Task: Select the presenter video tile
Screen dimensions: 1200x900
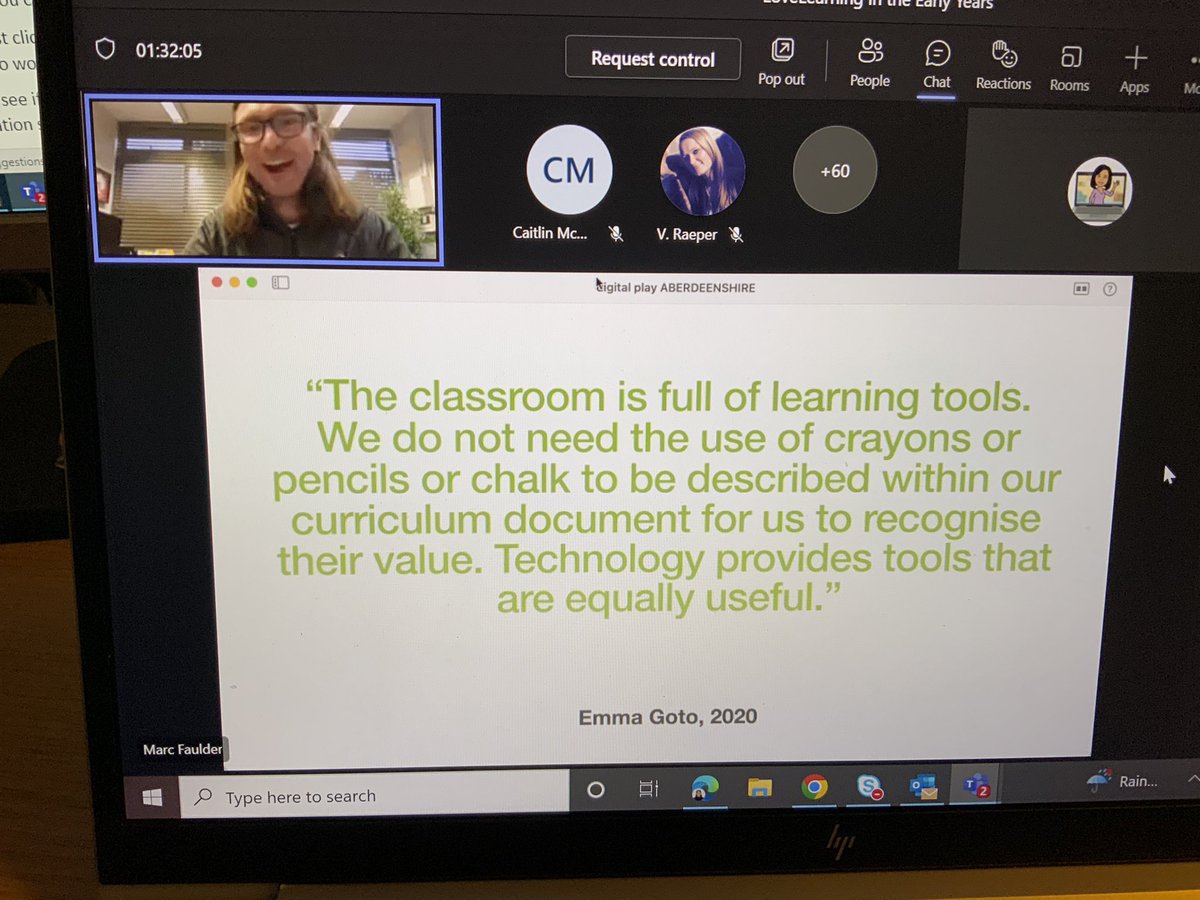Action: [265, 179]
